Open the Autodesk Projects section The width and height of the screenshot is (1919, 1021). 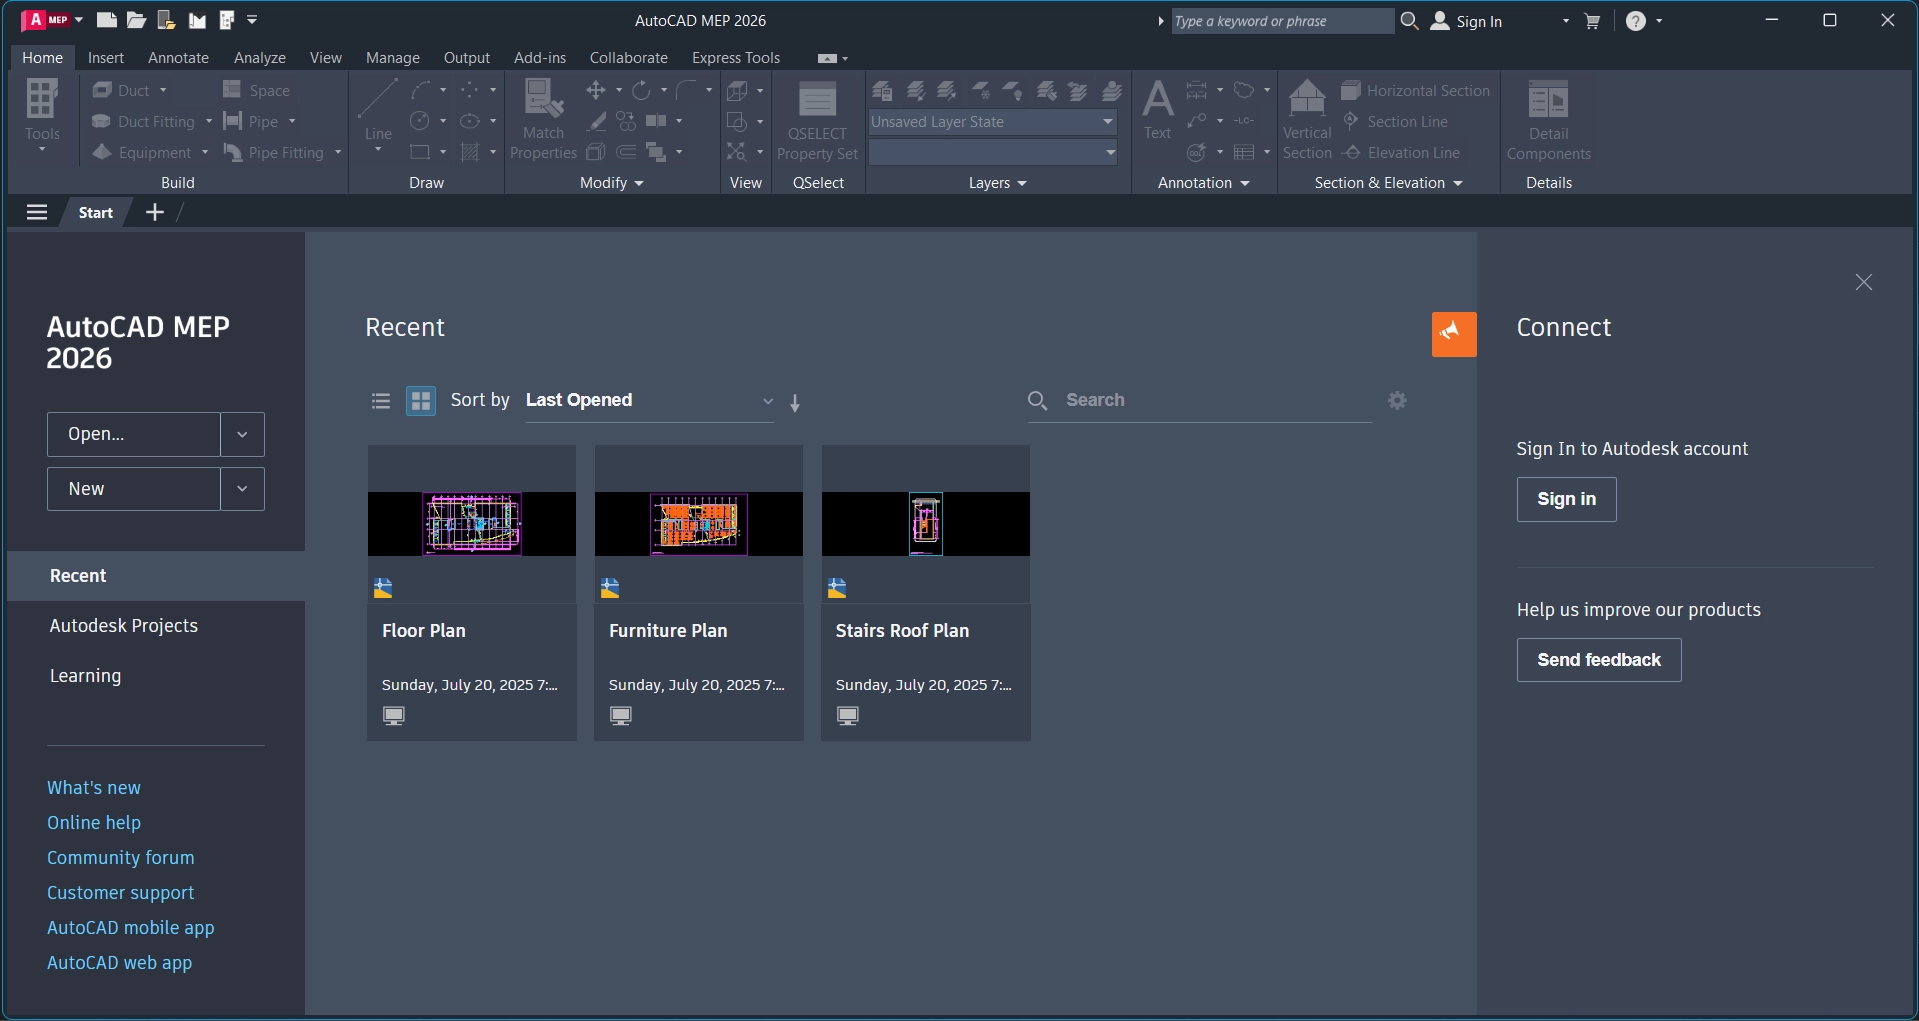pos(124,626)
